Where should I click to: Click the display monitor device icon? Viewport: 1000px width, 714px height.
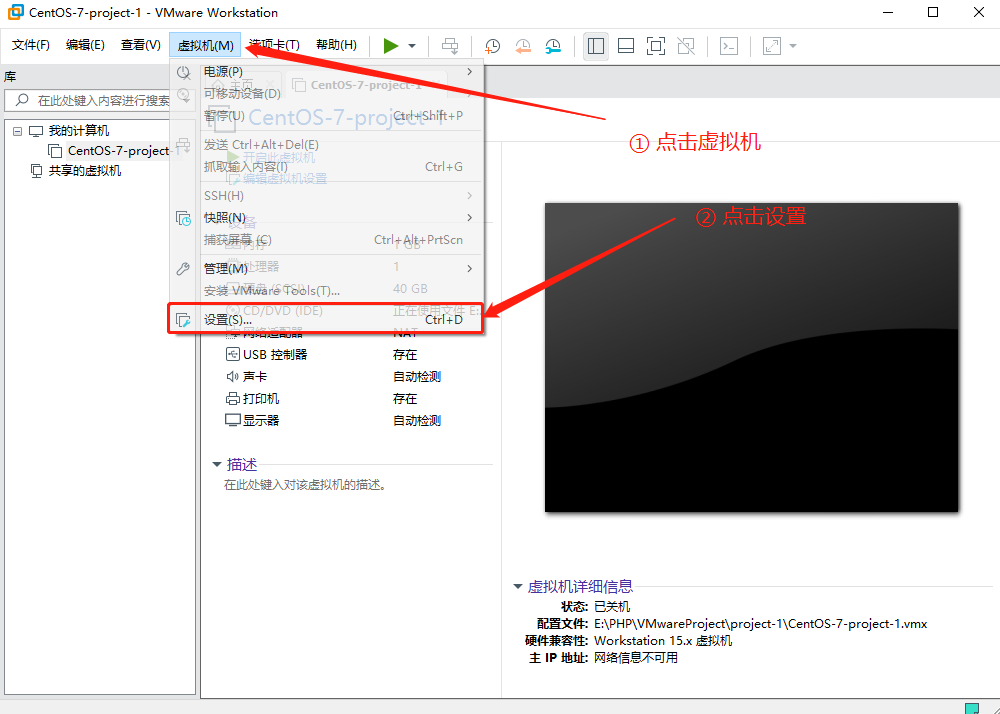coord(233,421)
